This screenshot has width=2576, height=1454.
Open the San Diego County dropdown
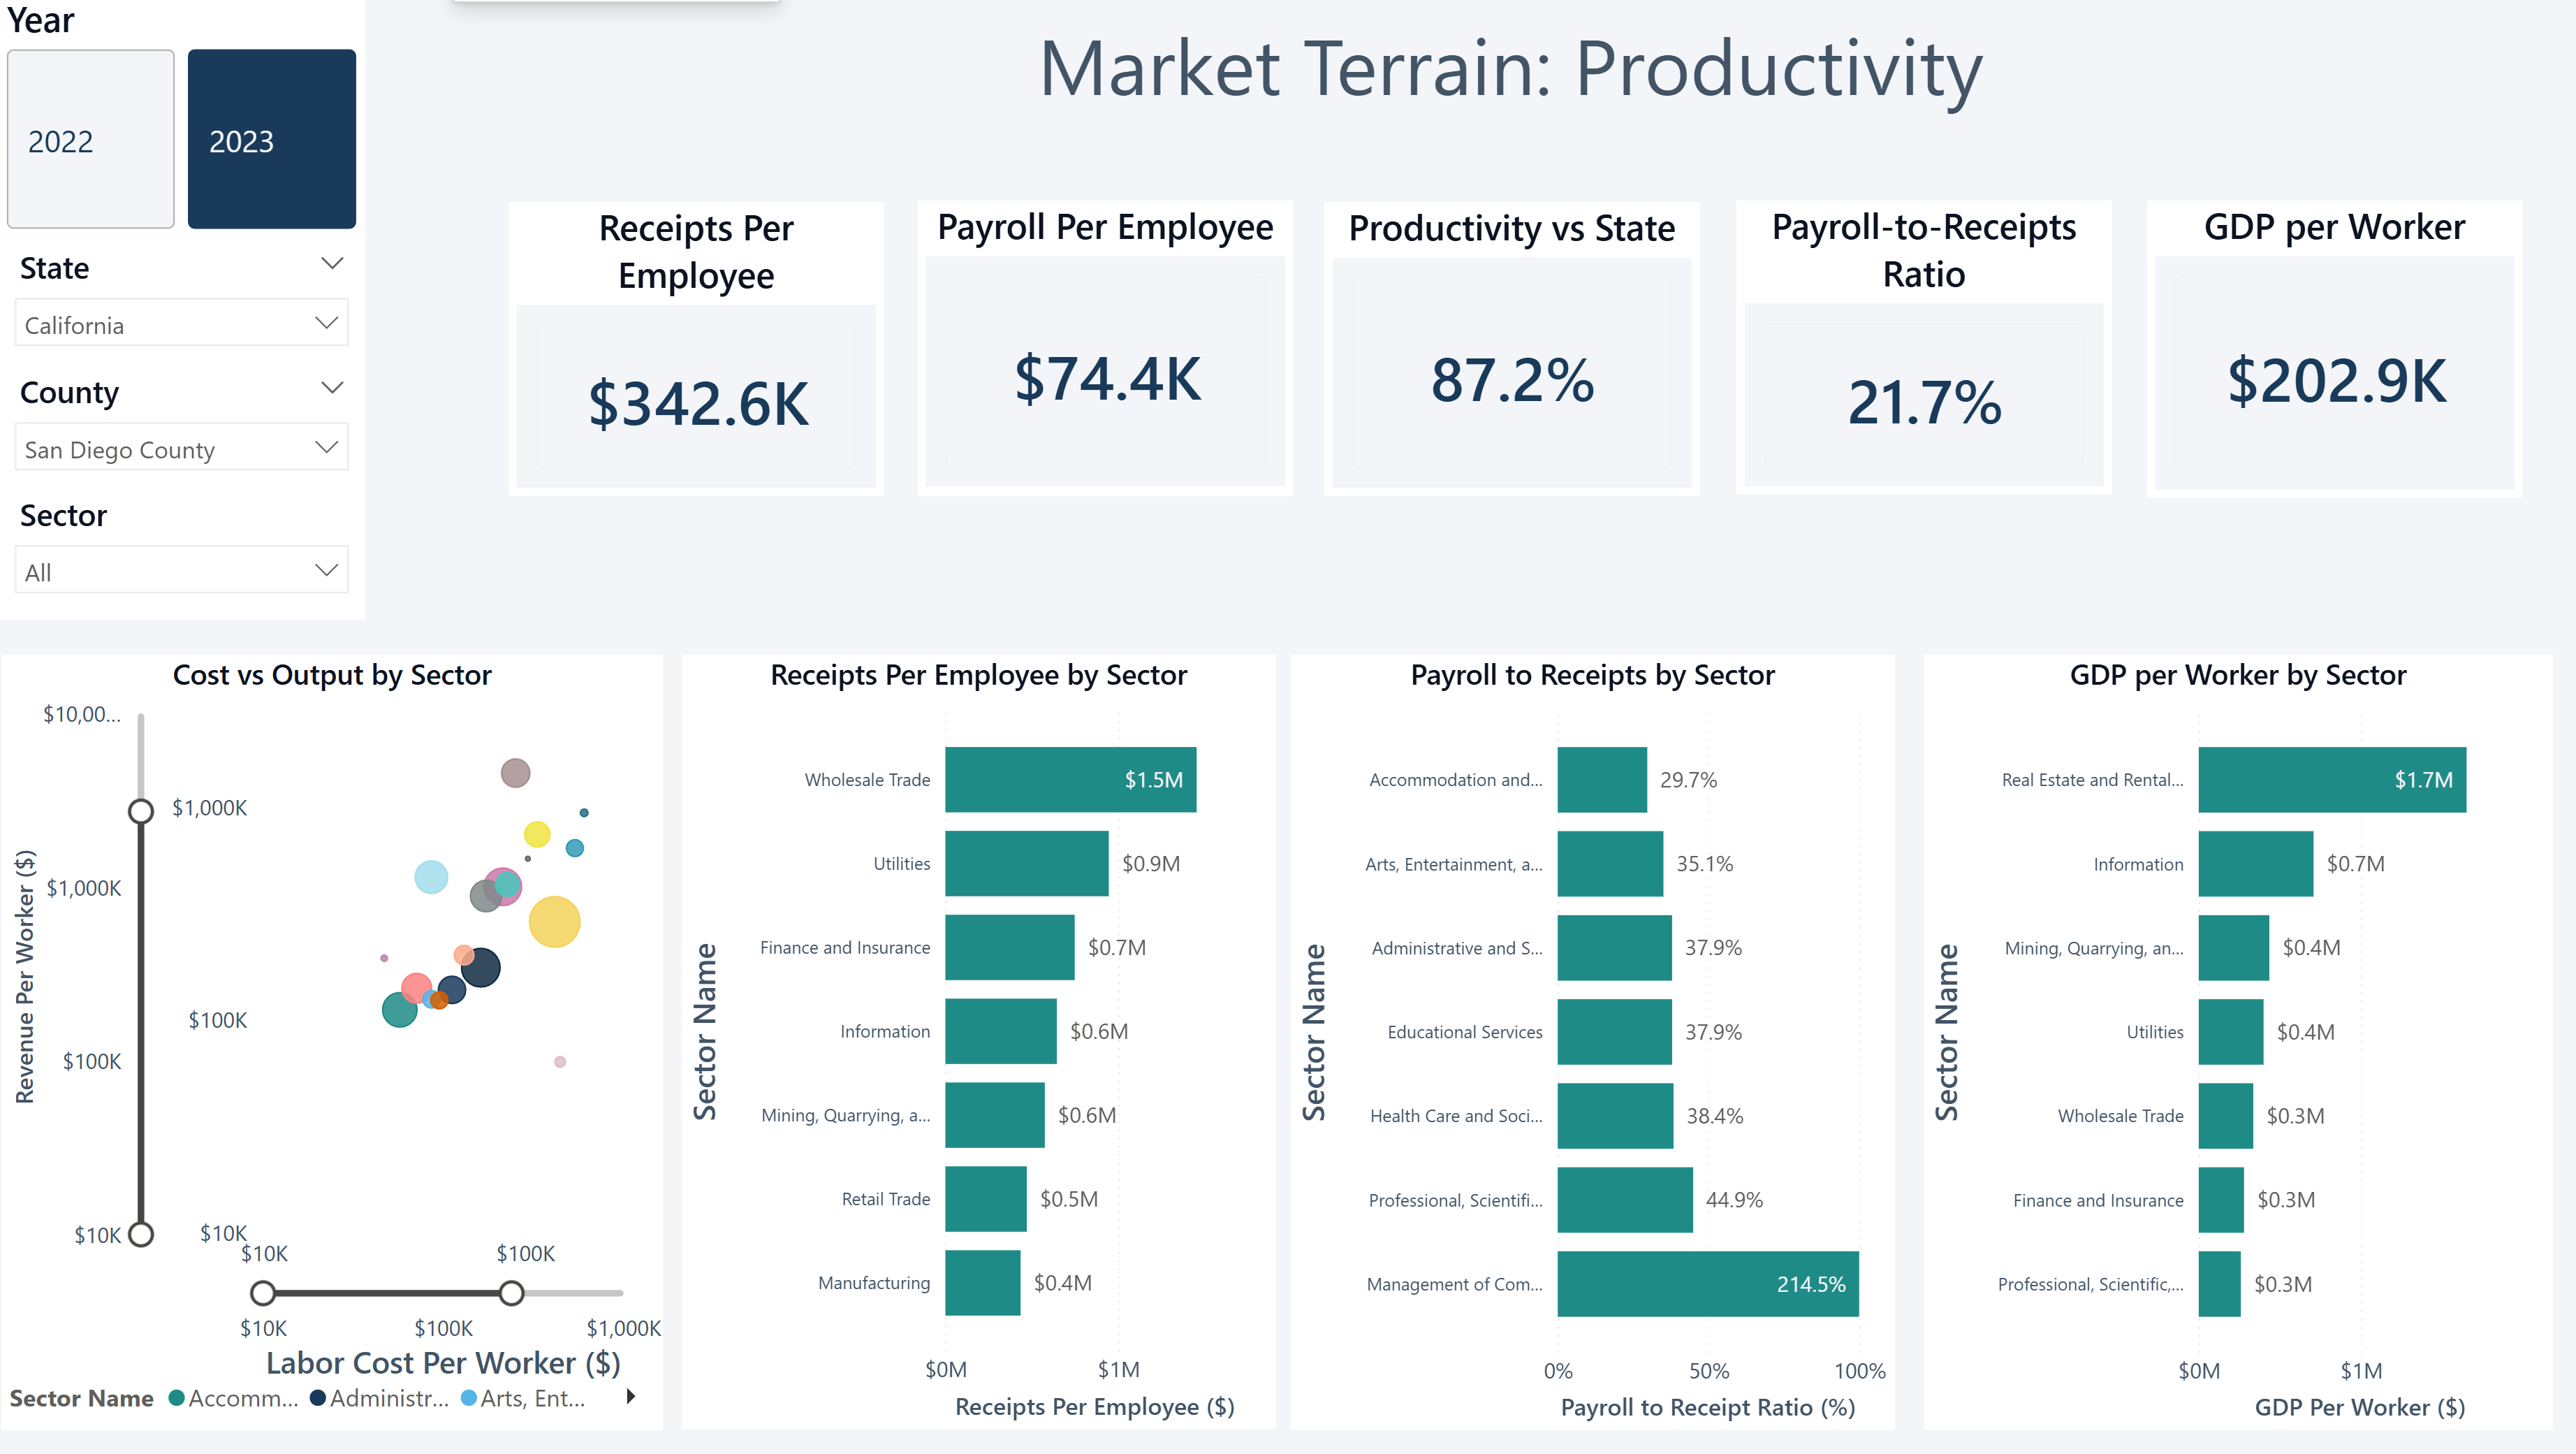182,447
